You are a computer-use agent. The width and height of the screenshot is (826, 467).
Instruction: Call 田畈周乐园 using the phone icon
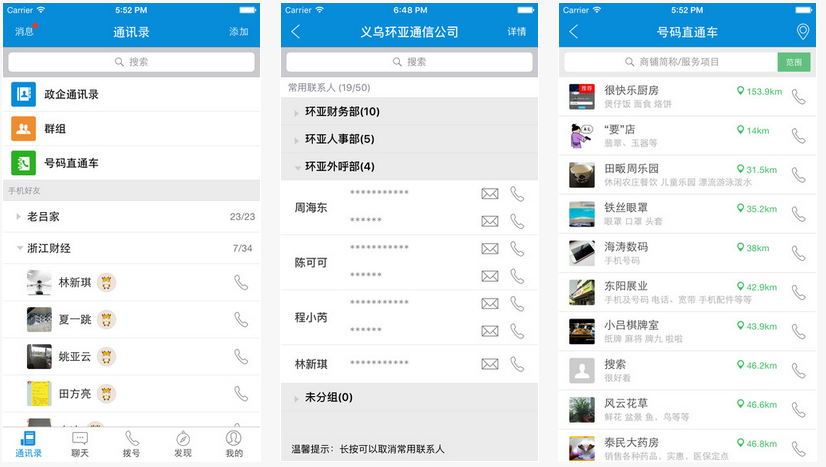pos(798,175)
